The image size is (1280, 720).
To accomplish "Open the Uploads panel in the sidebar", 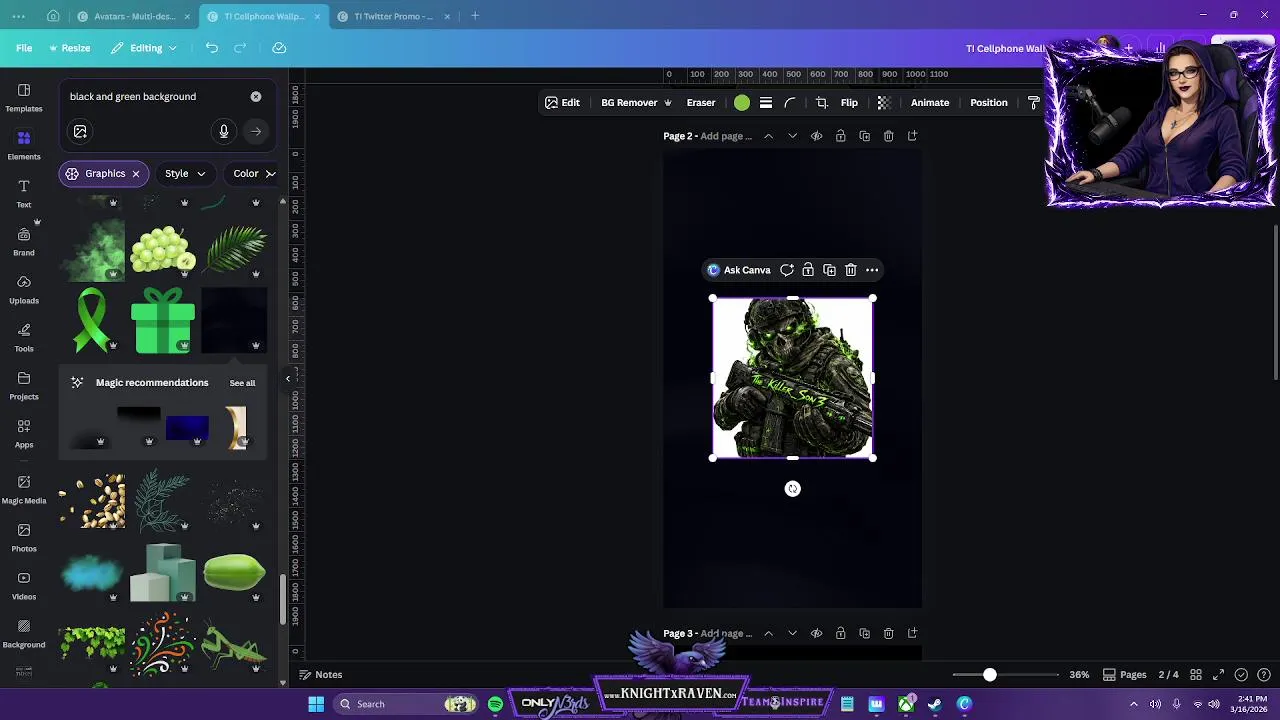I will [x=24, y=289].
